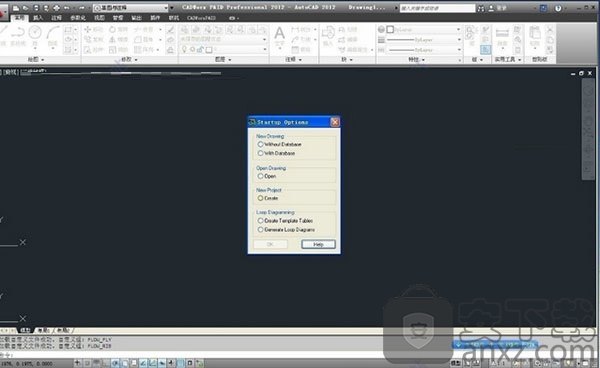The width and height of the screenshot is (600, 368).
Task: Click the Scale tool in modify panel
Action: click(x=118, y=50)
